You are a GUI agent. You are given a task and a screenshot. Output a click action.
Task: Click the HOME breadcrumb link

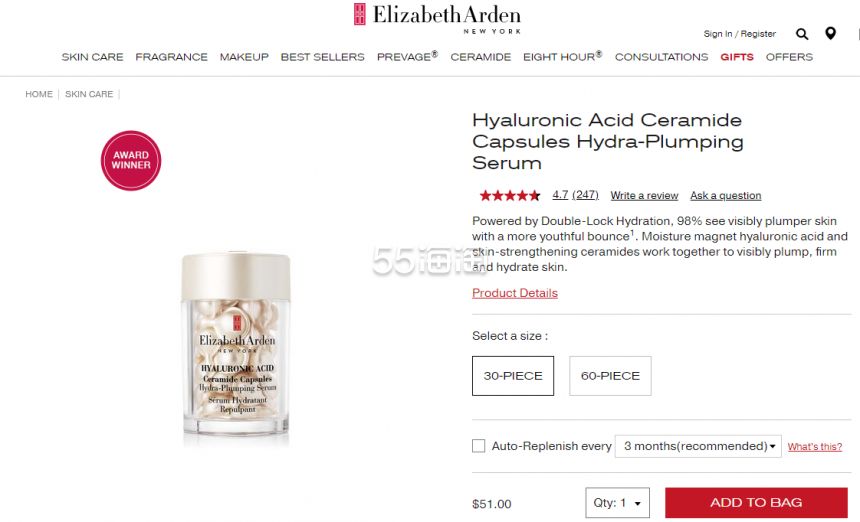39,94
